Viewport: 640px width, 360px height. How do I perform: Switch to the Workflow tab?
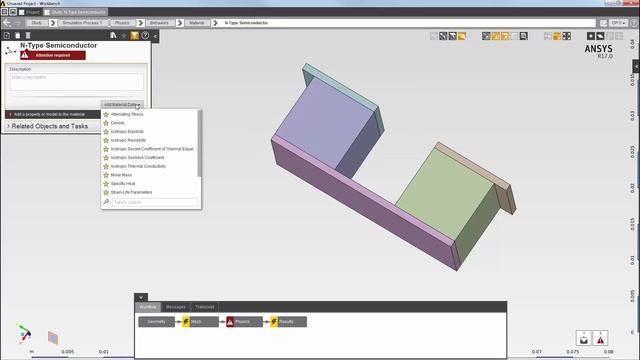click(x=148, y=307)
